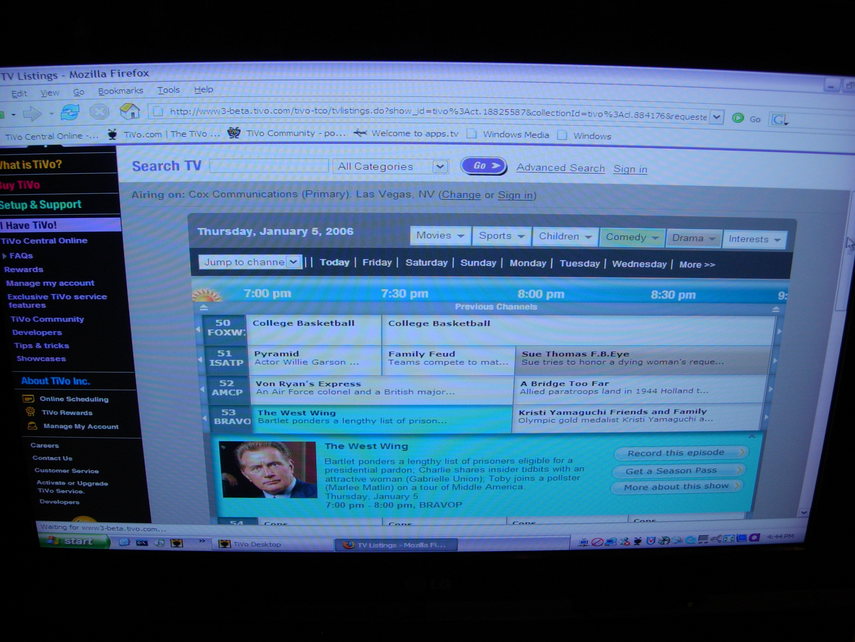Select the Saturday tab
This screenshot has width=855, height=642.
tap(426, 263)
